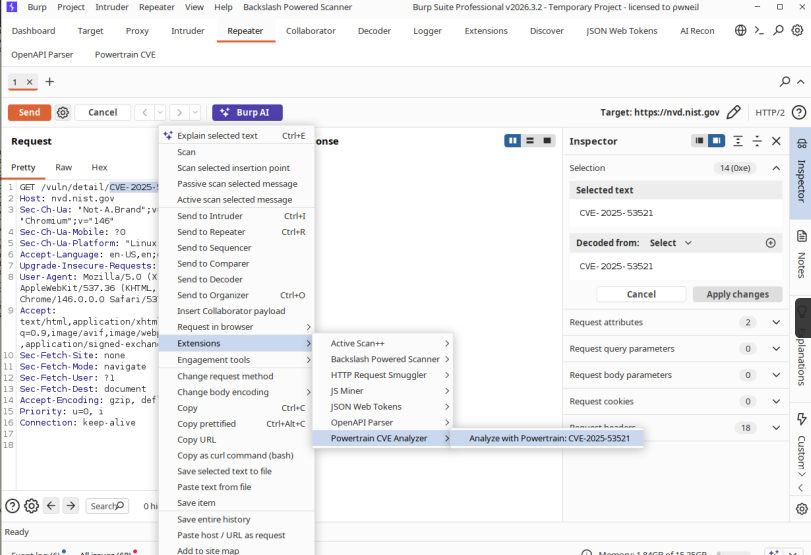Select top-bottom response layout
The height and width of the screenshot is (555, 811).
click(530, 141)
